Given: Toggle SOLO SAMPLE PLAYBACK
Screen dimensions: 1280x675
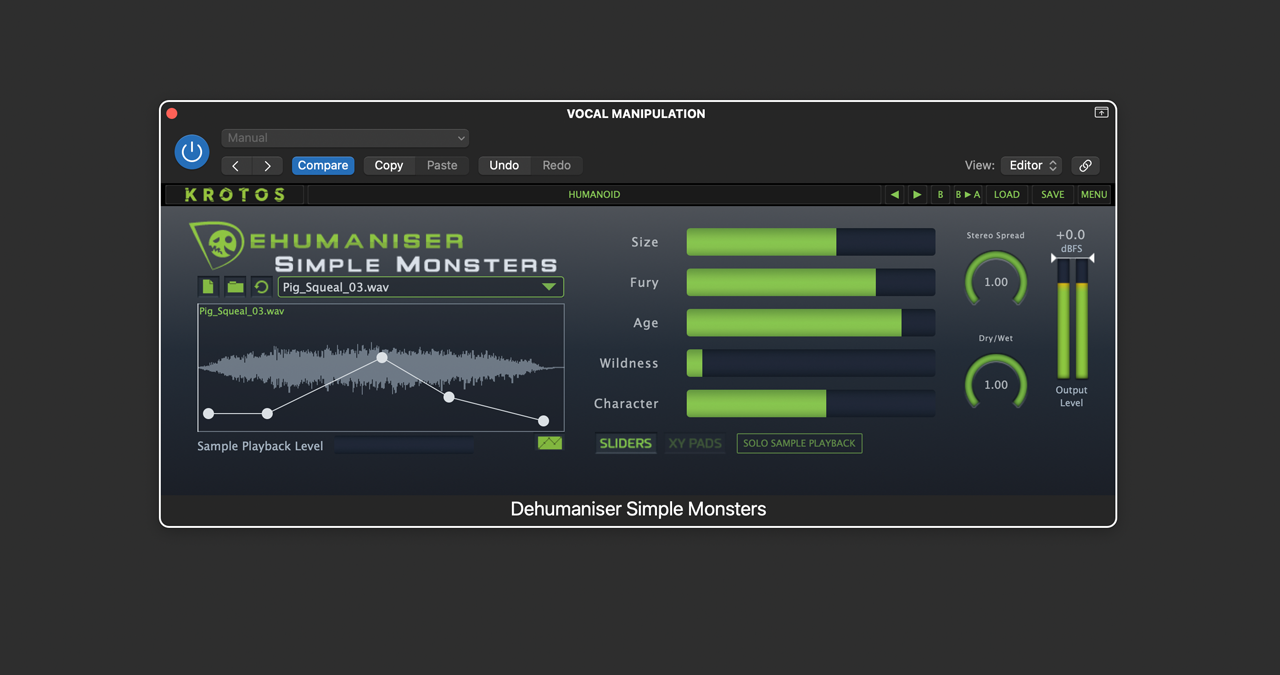Looking at the screenshot, I should (799, 443).
